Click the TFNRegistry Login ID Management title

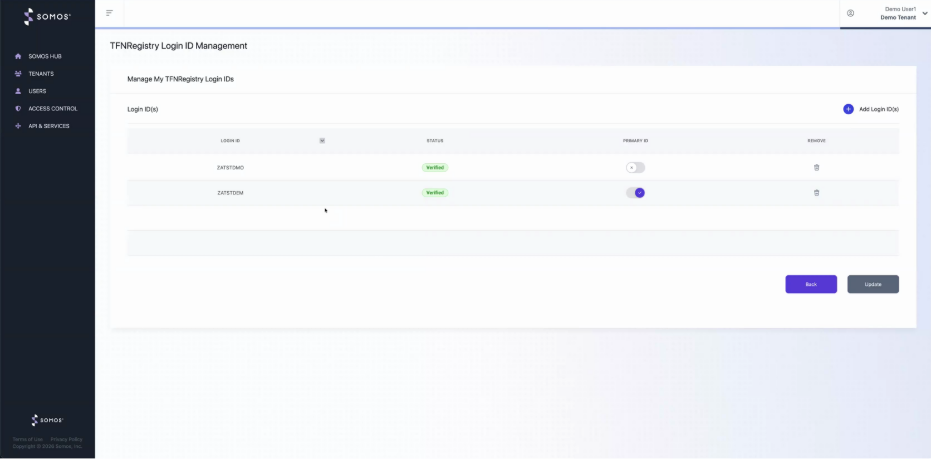(179, 46)
